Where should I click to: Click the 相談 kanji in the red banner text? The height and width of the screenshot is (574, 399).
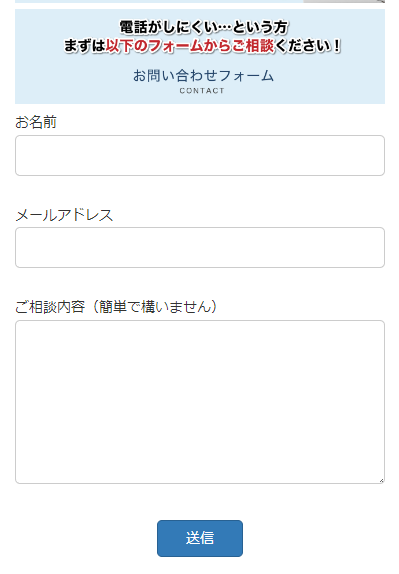point(260,46)
